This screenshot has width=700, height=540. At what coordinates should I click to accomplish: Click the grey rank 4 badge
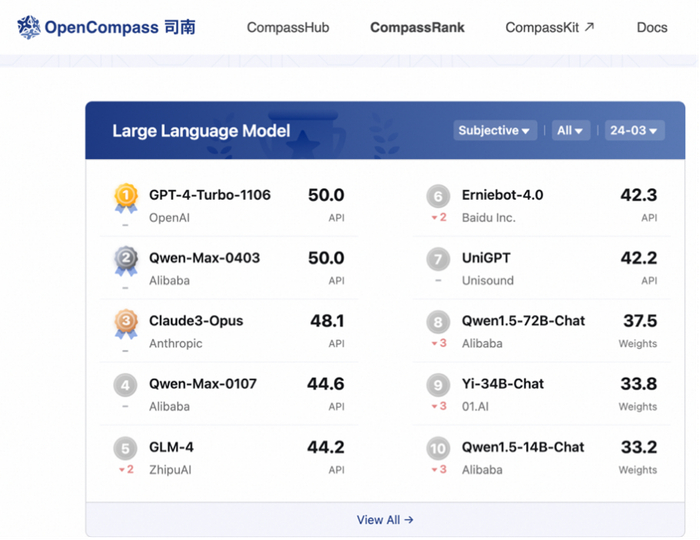pyautogui.click(x=125, y=385)
